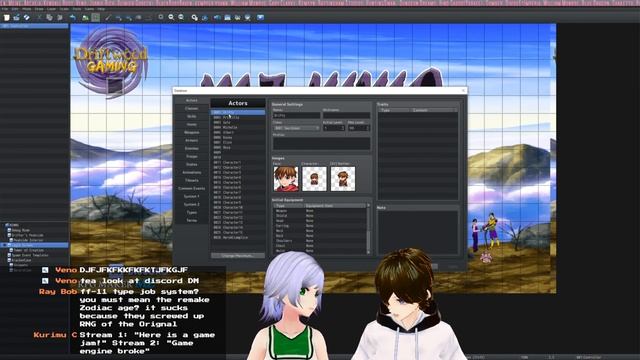Image resolution: width=640 pixels, height=360 pixels.
Task: Select the Ellipse drawing tool
Action: pyautogui.click(x=129, y=18)
